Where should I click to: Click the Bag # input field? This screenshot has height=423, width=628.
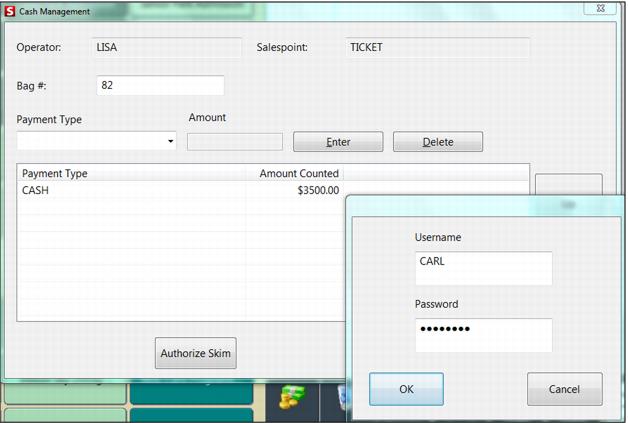(160, 86)
